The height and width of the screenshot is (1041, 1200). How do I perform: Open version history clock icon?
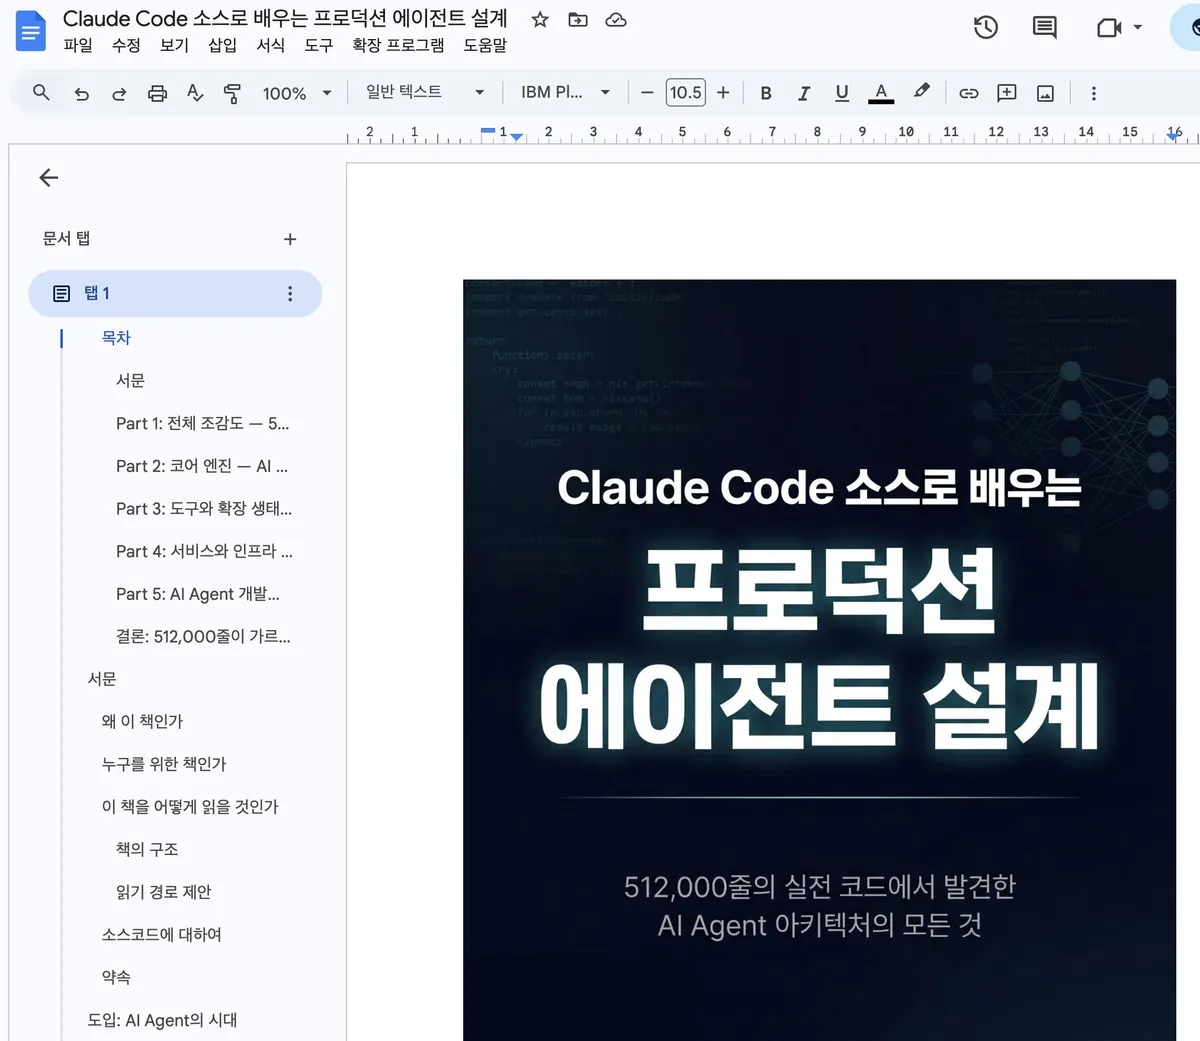pos(986,28)
